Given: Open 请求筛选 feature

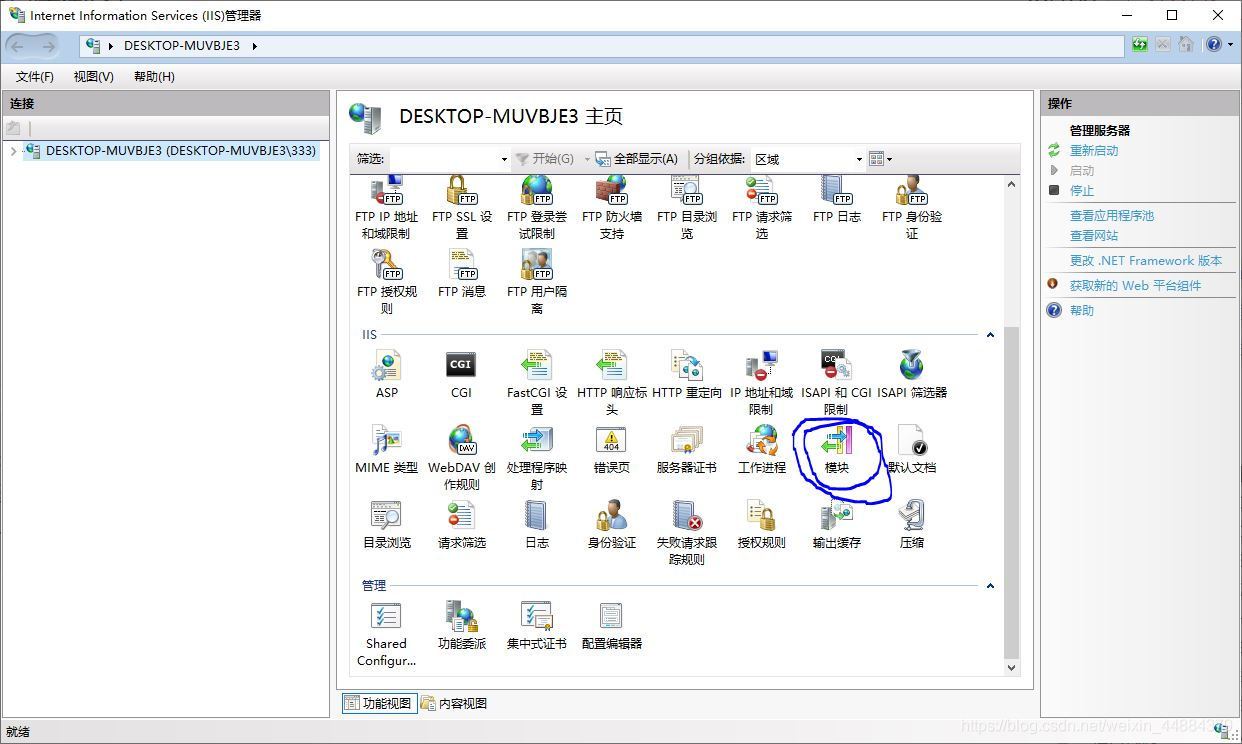Looking at the screenshot, I should pyautogui.click(x=461, y=524).
